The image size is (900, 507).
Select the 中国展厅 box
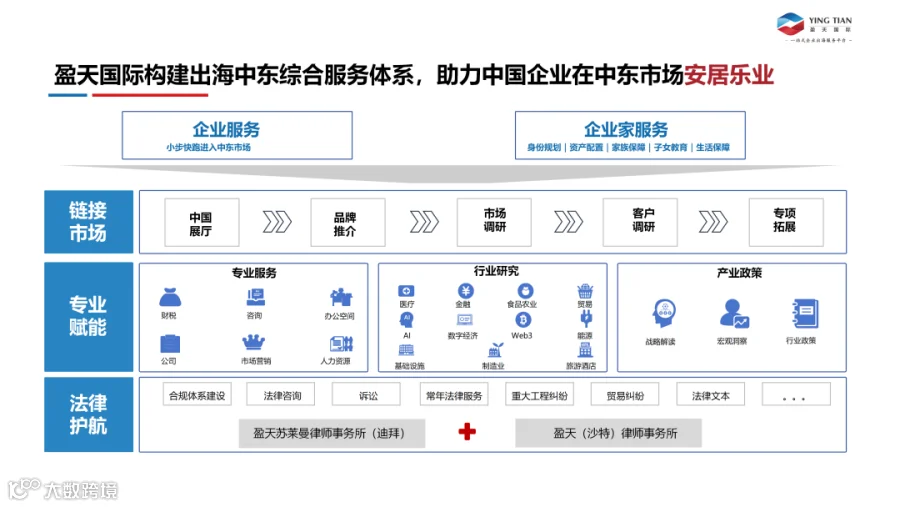pyautogui.click(x=201, y=222)
